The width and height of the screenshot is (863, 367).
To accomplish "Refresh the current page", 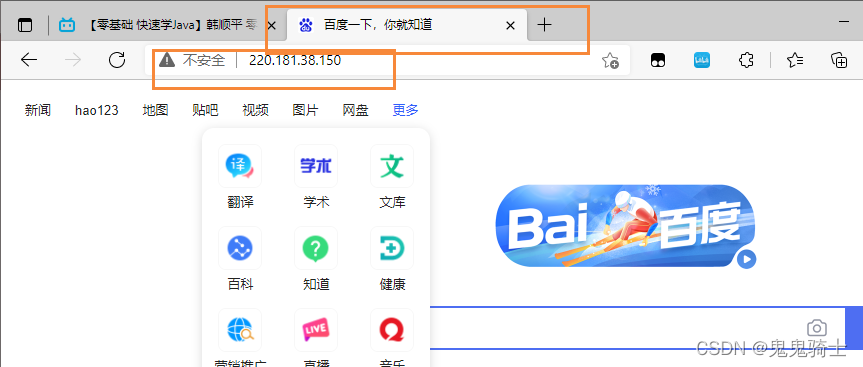I will tap(117, 60).
